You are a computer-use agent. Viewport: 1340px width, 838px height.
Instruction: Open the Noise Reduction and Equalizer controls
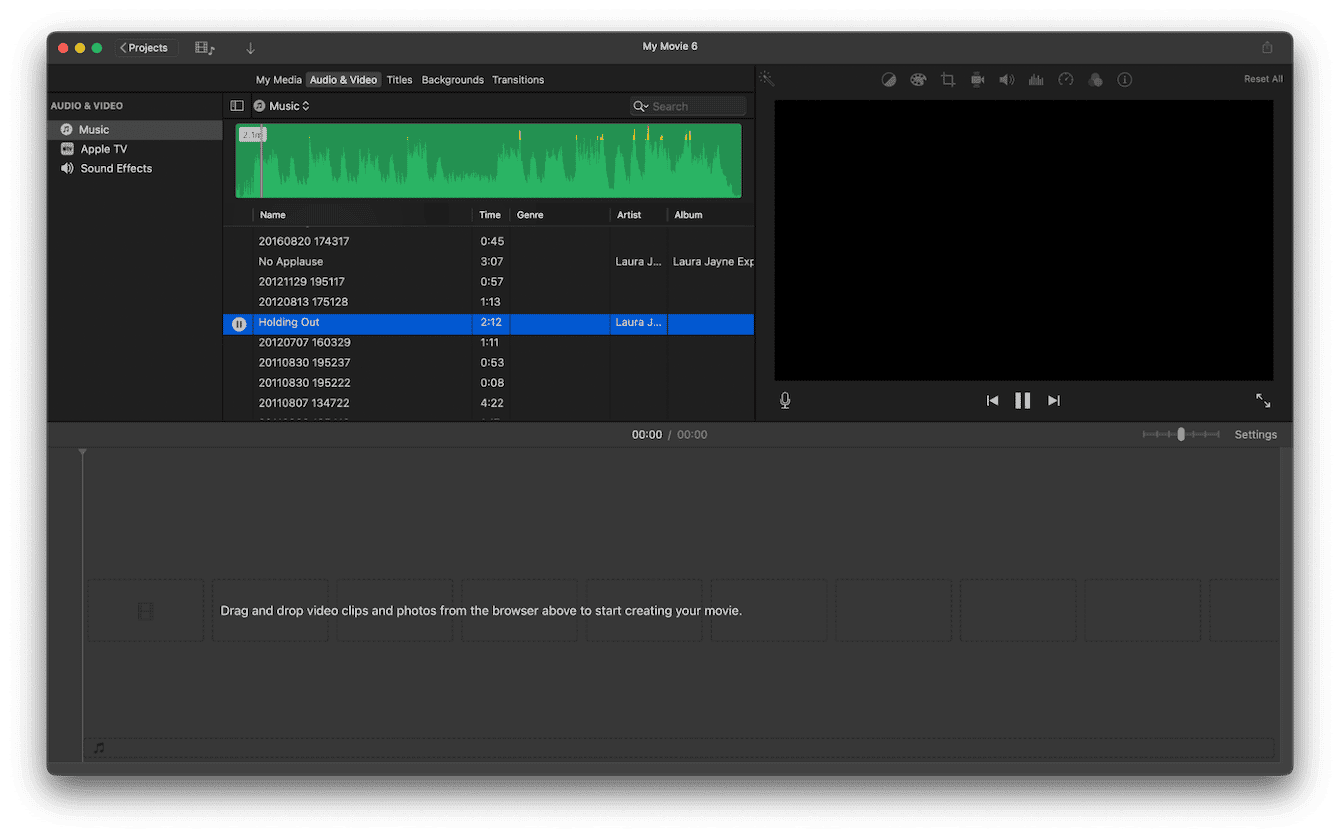click(1036, 79)
